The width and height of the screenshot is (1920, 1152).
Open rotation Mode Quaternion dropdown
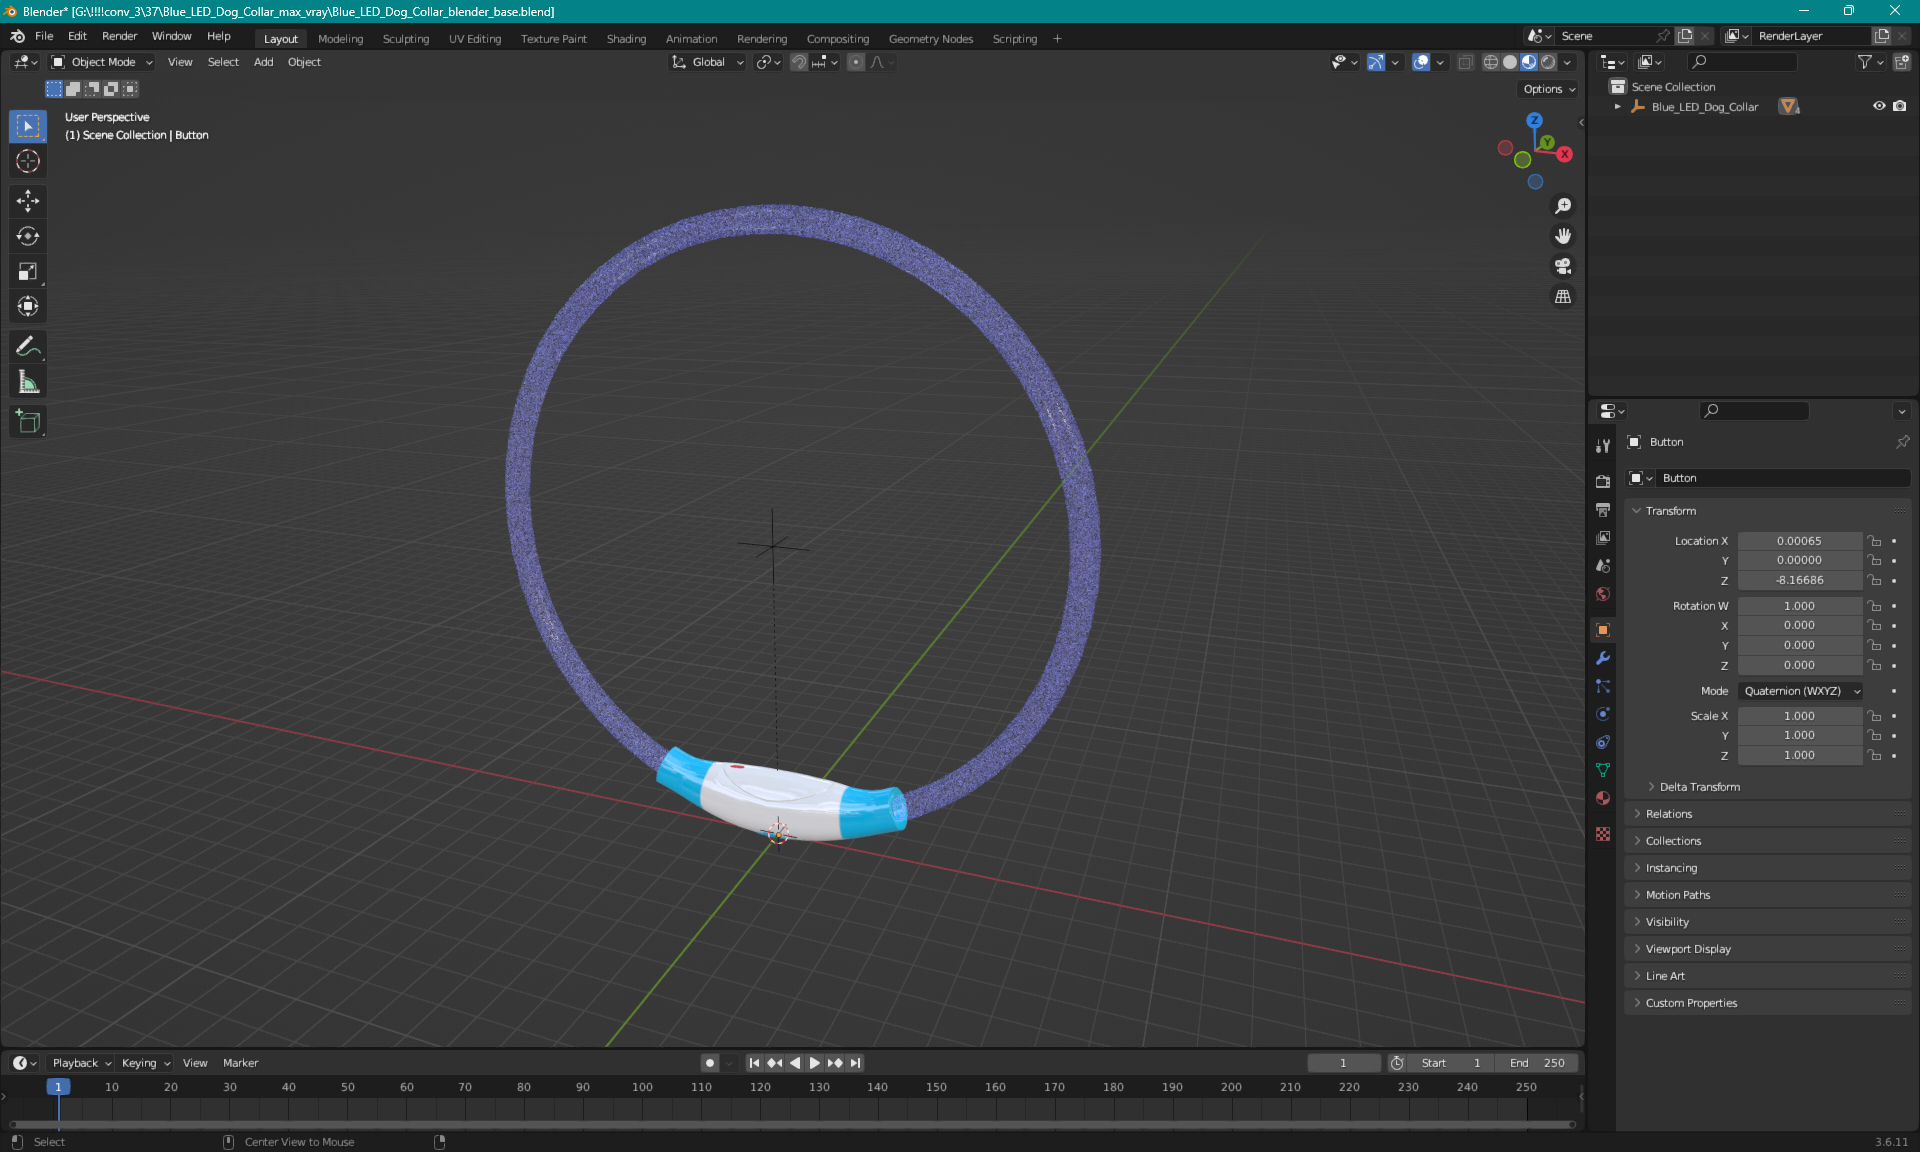1801,691
